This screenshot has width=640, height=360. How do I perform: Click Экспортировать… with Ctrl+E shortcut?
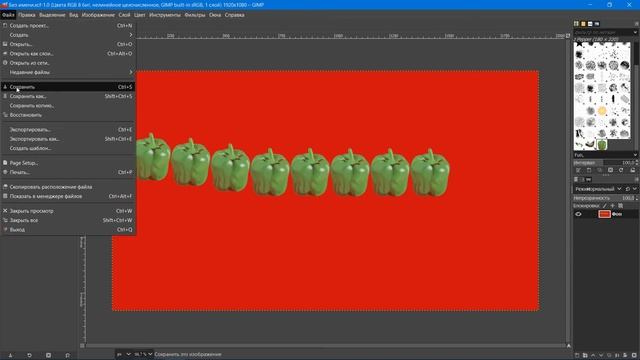point(68,130)
